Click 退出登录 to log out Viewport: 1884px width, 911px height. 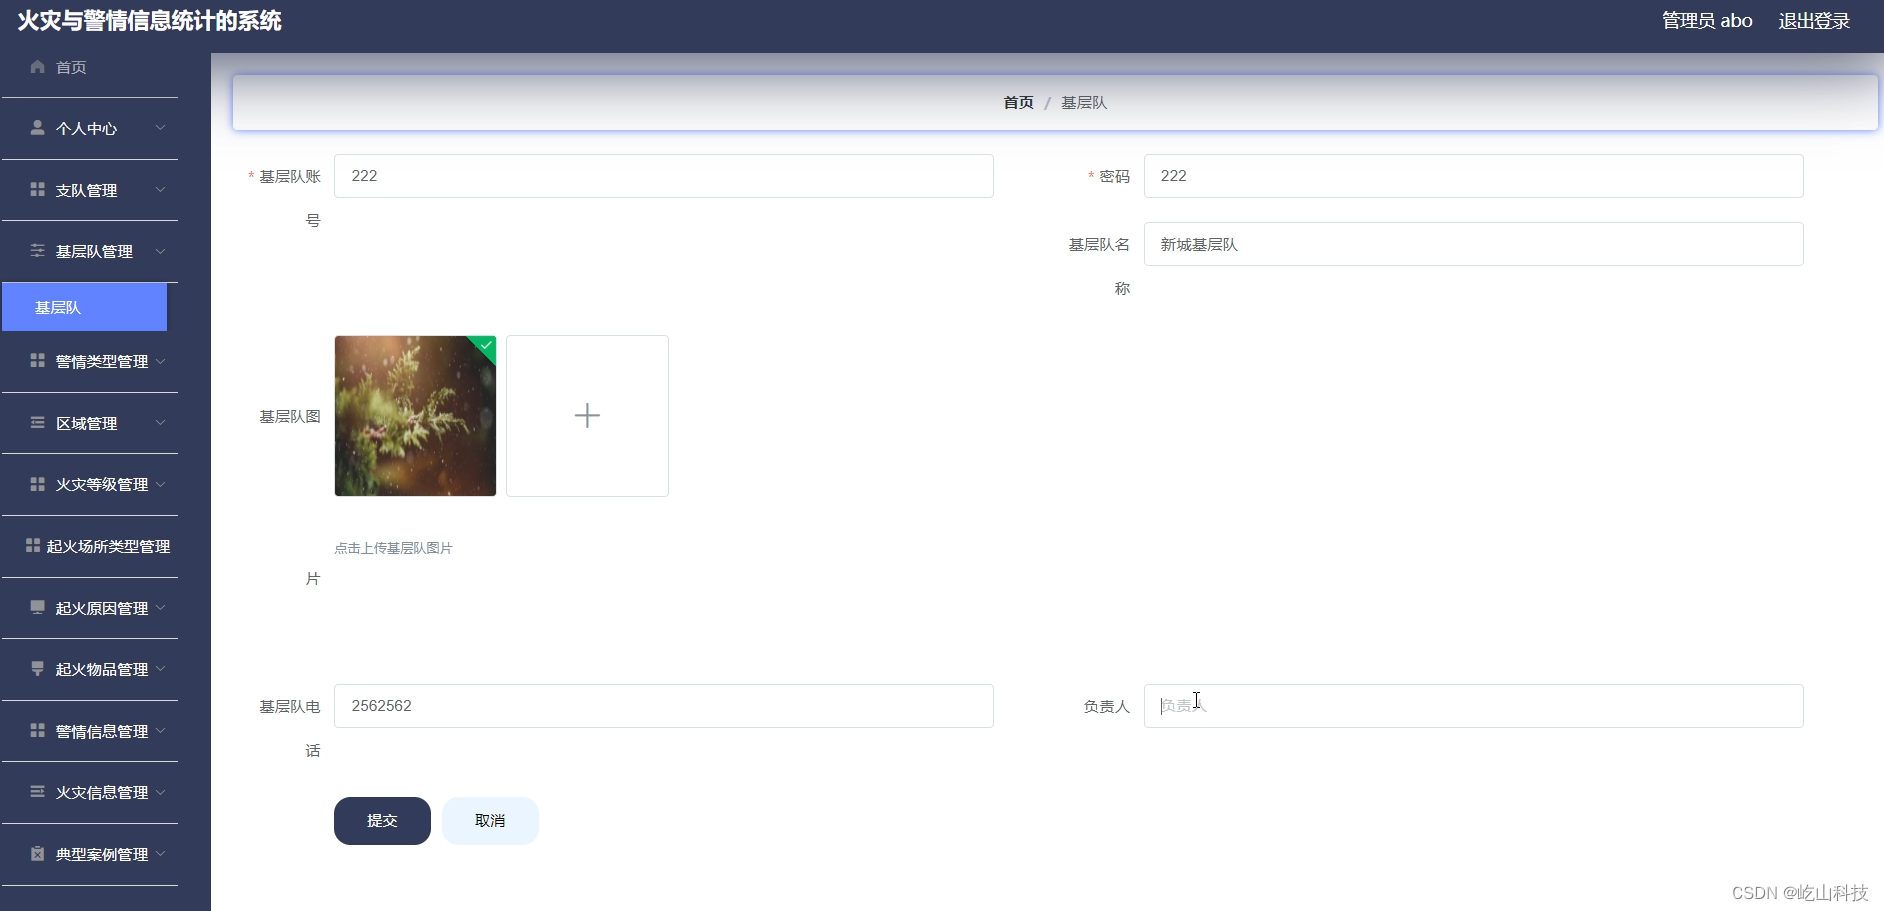click(x=1814, y=21)
